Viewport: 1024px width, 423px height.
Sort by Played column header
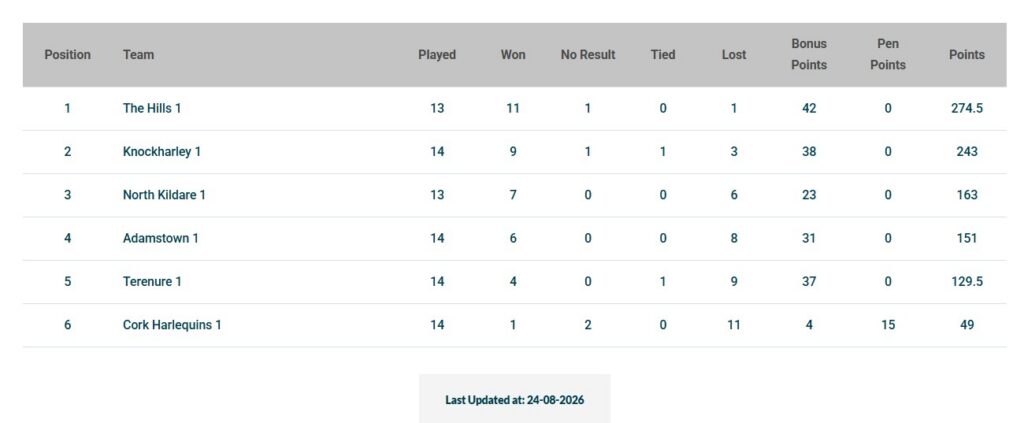(x=437, y=55)
